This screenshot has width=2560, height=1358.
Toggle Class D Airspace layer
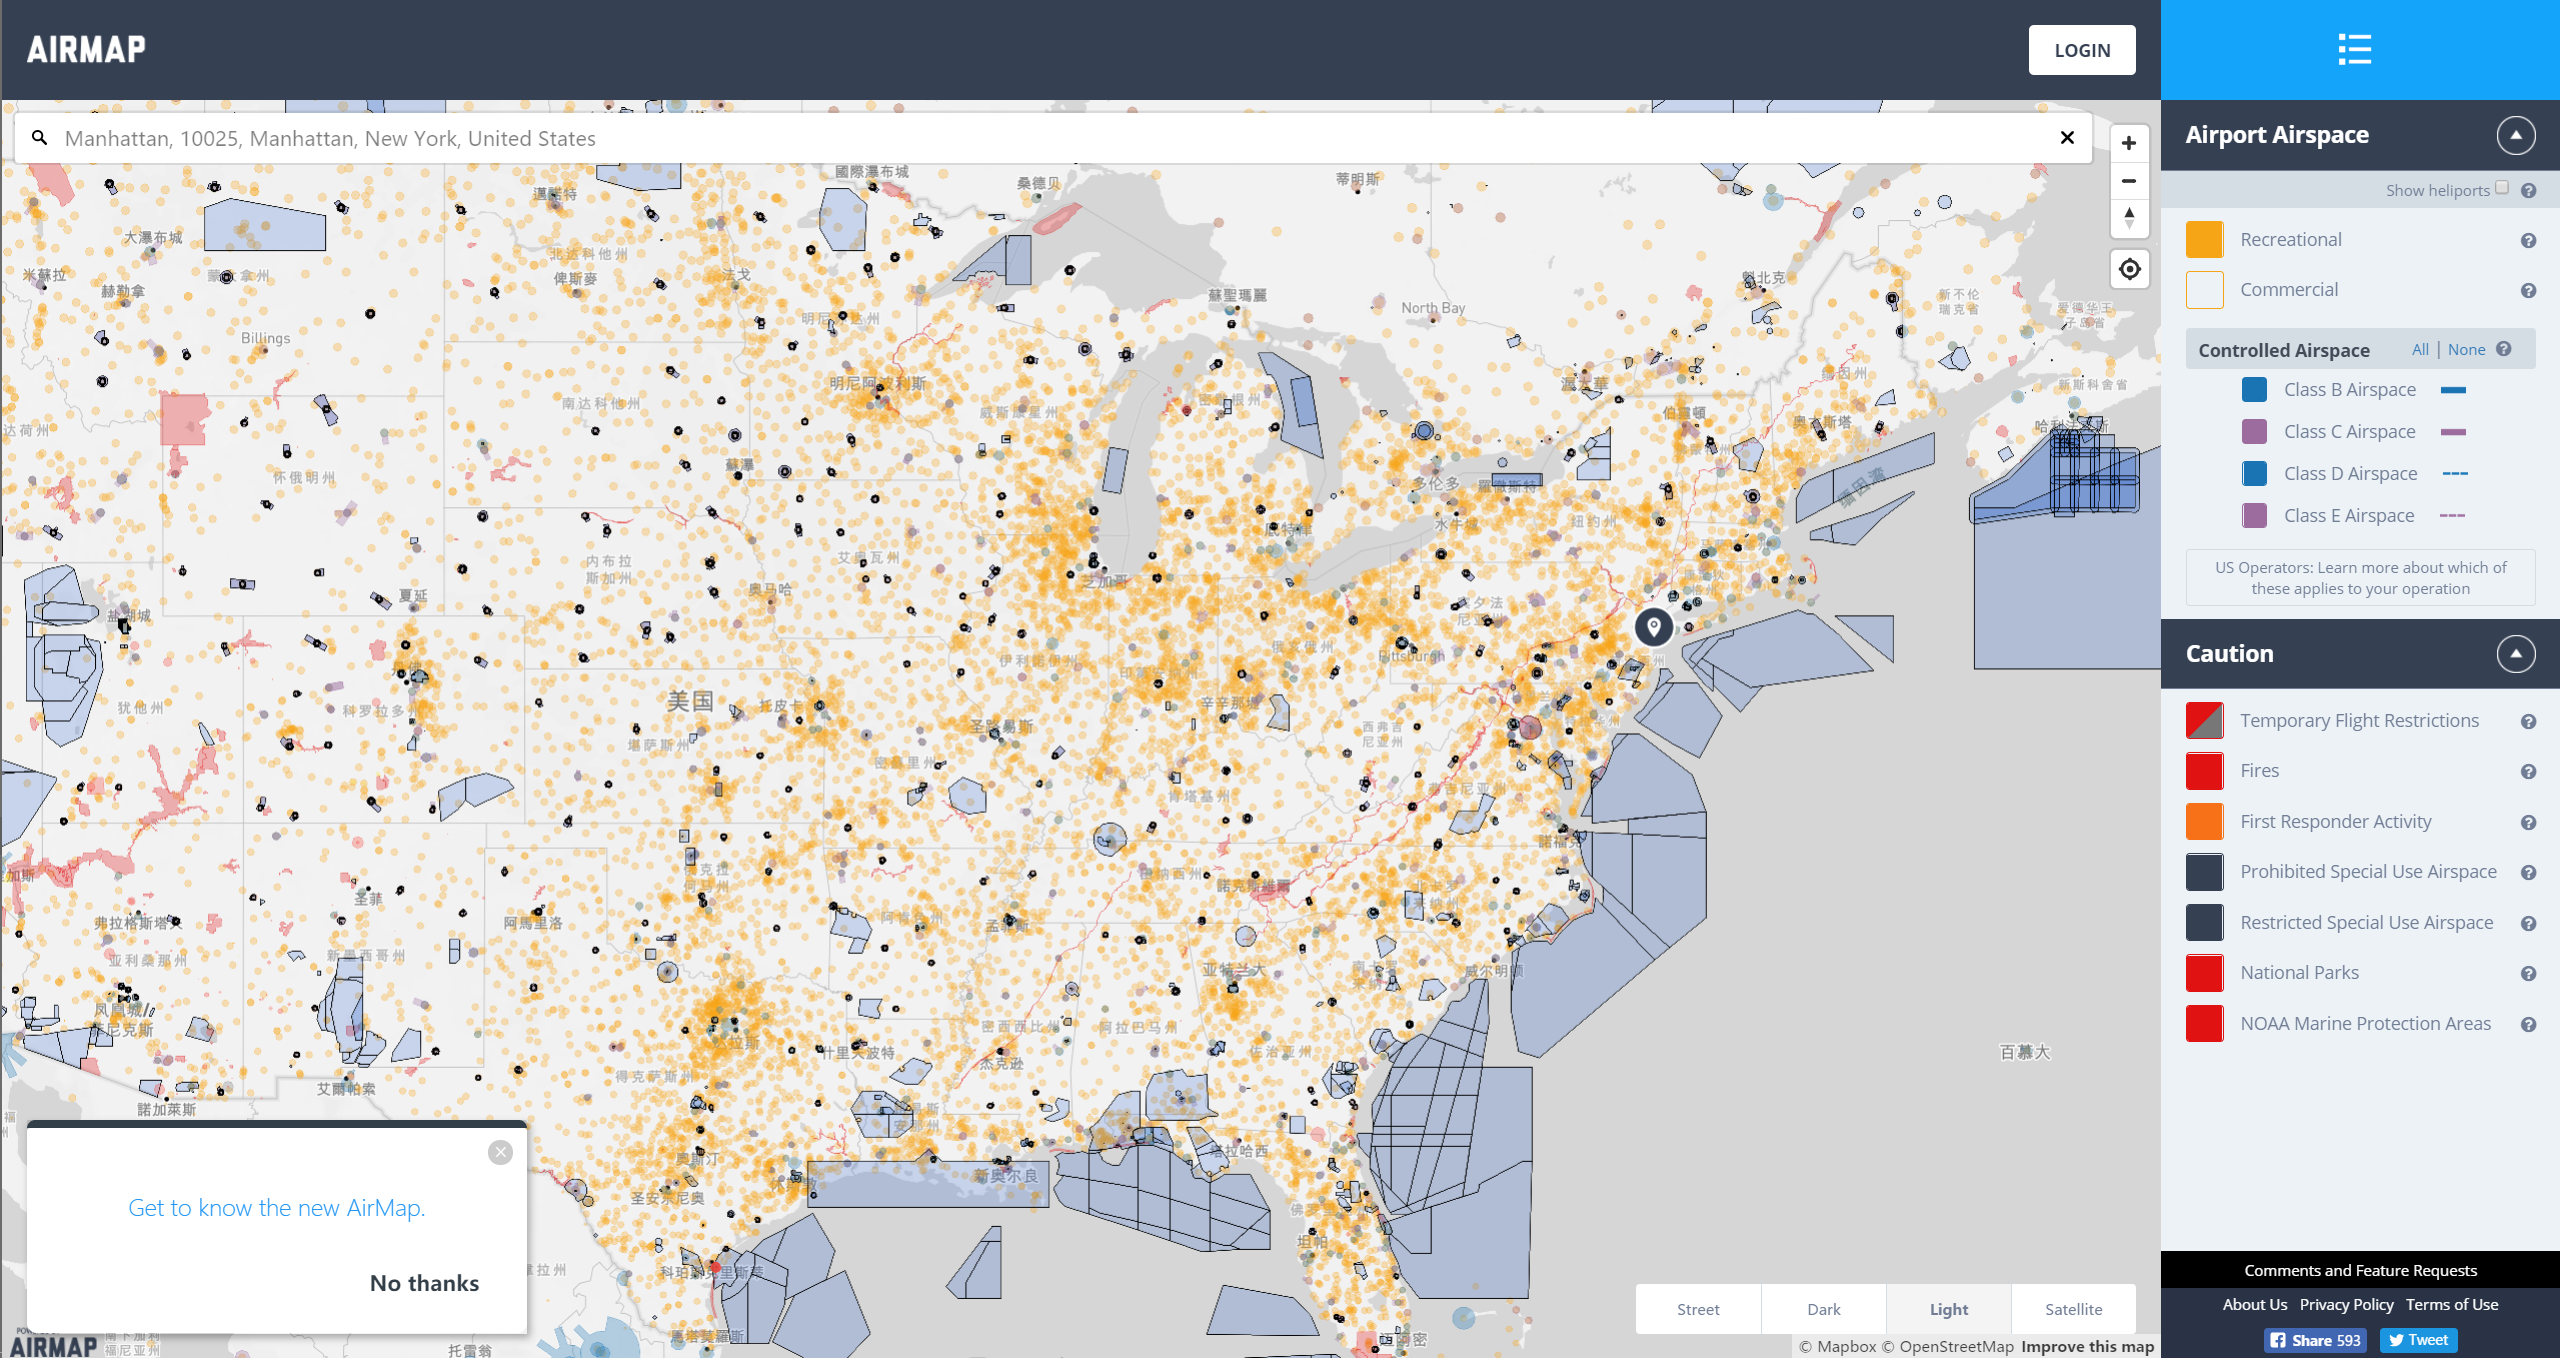(2254, 474)
